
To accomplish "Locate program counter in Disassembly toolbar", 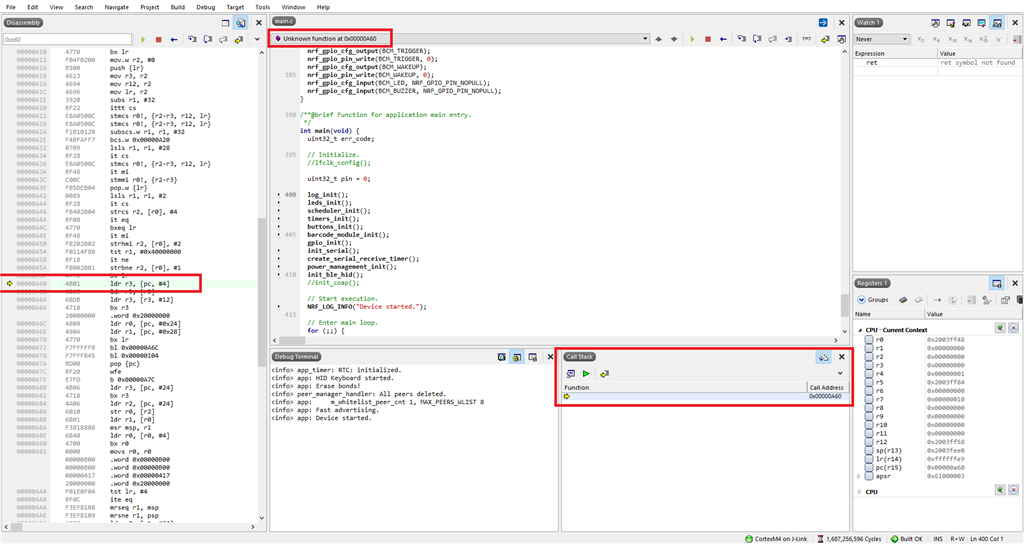I will [x=239, y=39].
